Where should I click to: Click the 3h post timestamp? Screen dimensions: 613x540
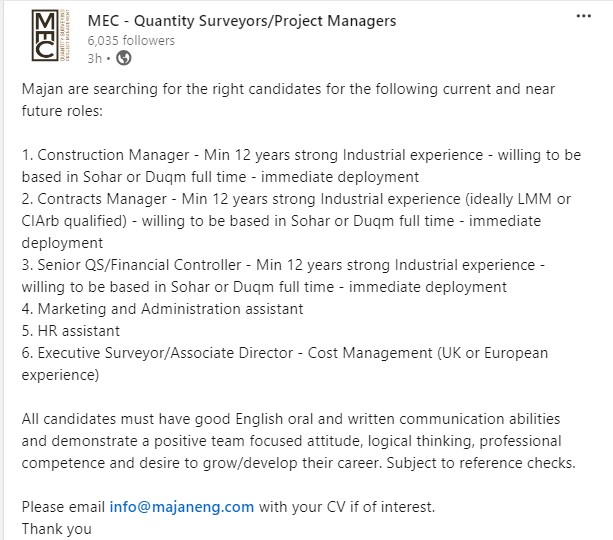point(94,59)
